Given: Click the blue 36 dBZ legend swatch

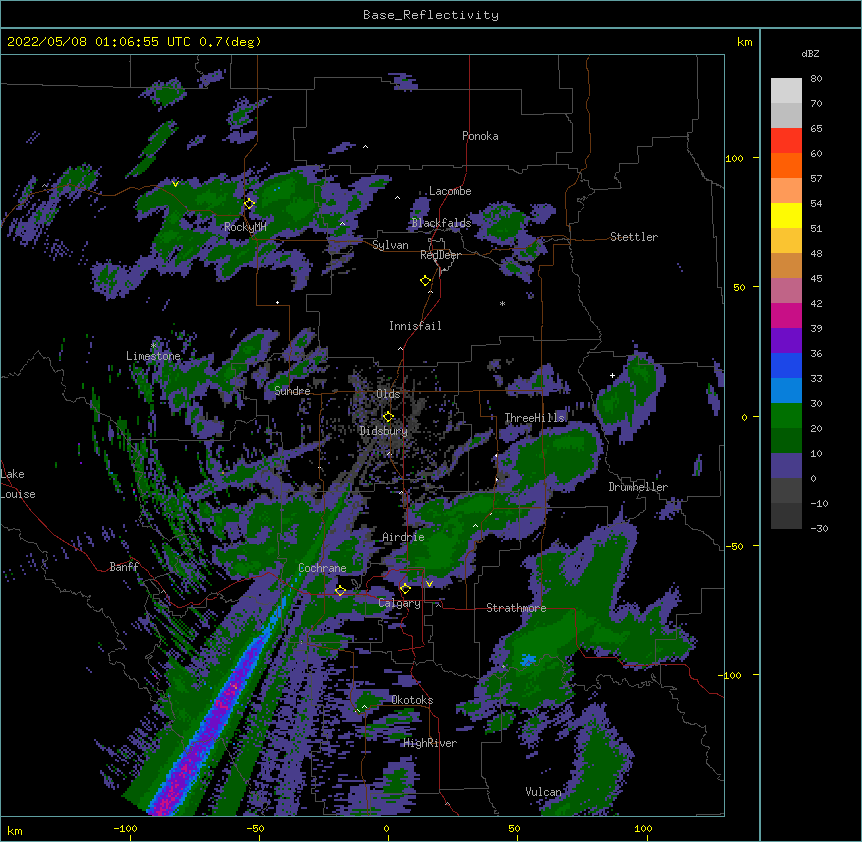Looking at the screenshot, I should point(786,365).
